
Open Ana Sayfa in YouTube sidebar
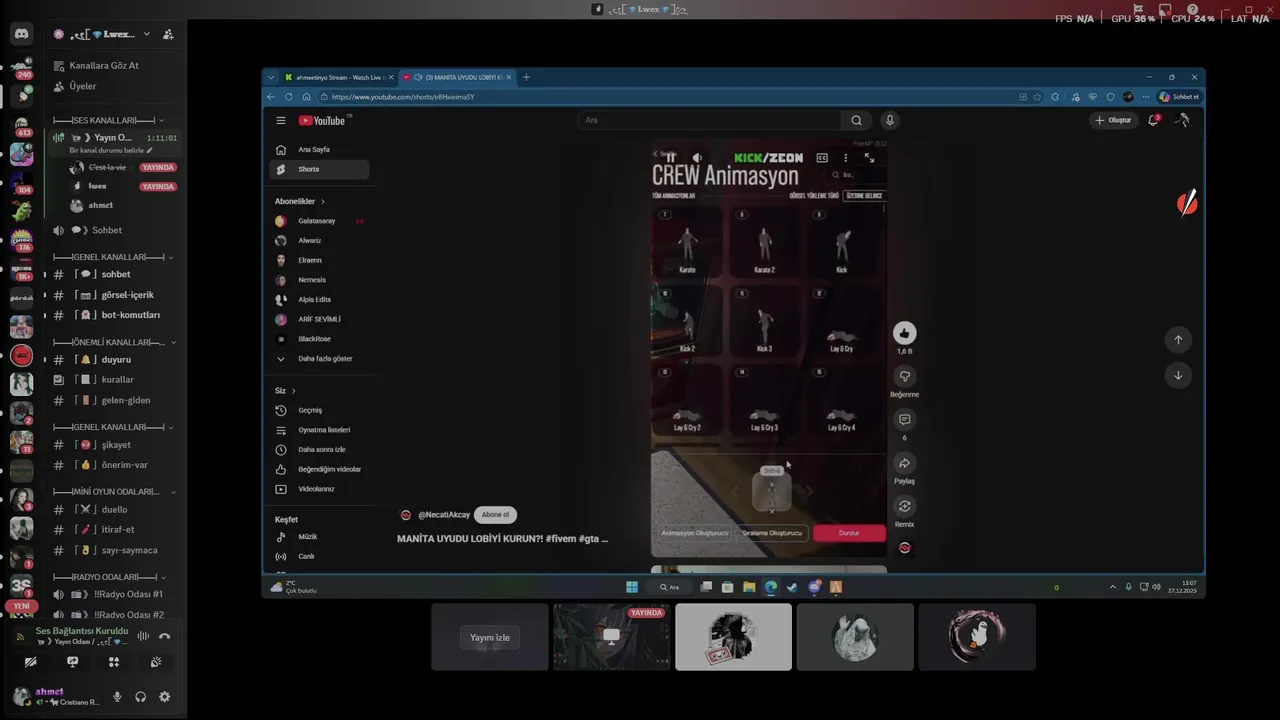tap(319, 149)
